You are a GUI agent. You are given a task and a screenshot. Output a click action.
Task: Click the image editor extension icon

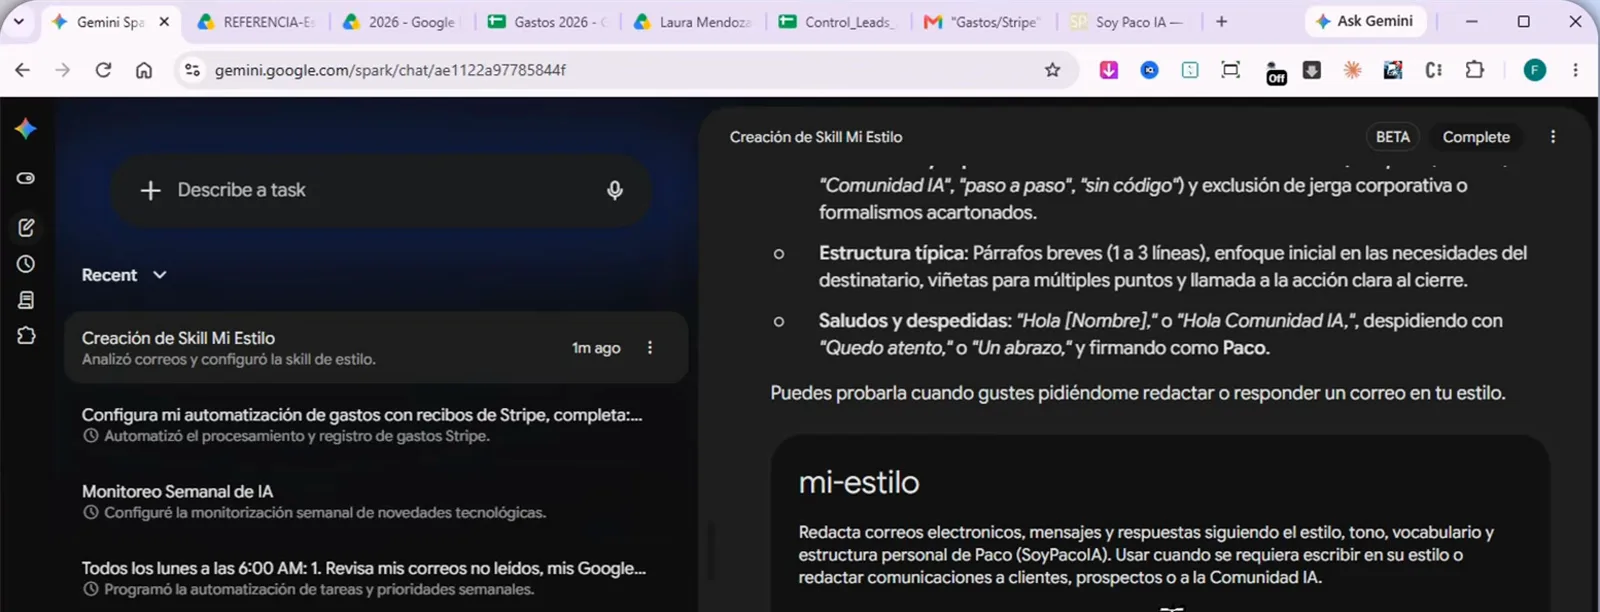1393,70
